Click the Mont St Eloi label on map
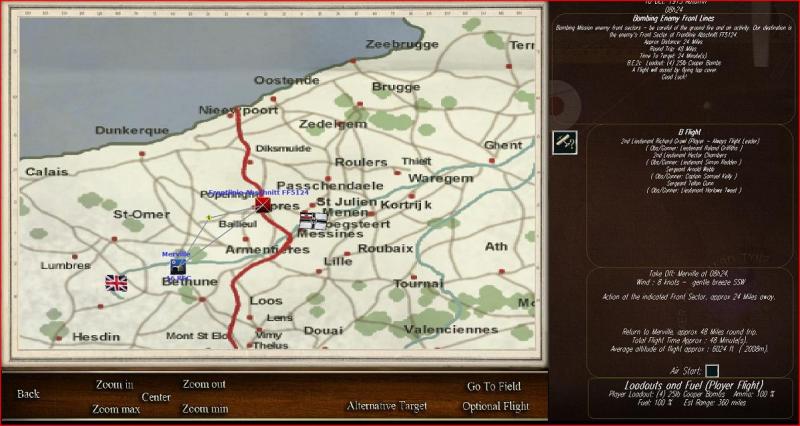Image resolution: width=800 pixels, height=426 pixels. point(197,336)
